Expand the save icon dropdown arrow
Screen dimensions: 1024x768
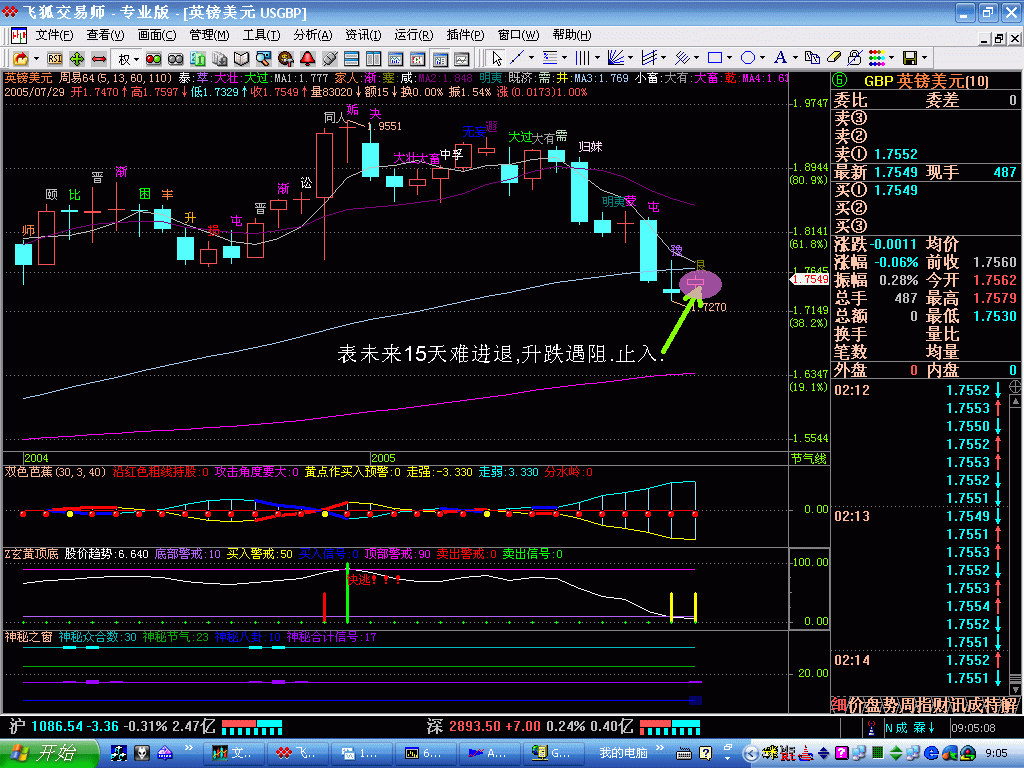925,58
